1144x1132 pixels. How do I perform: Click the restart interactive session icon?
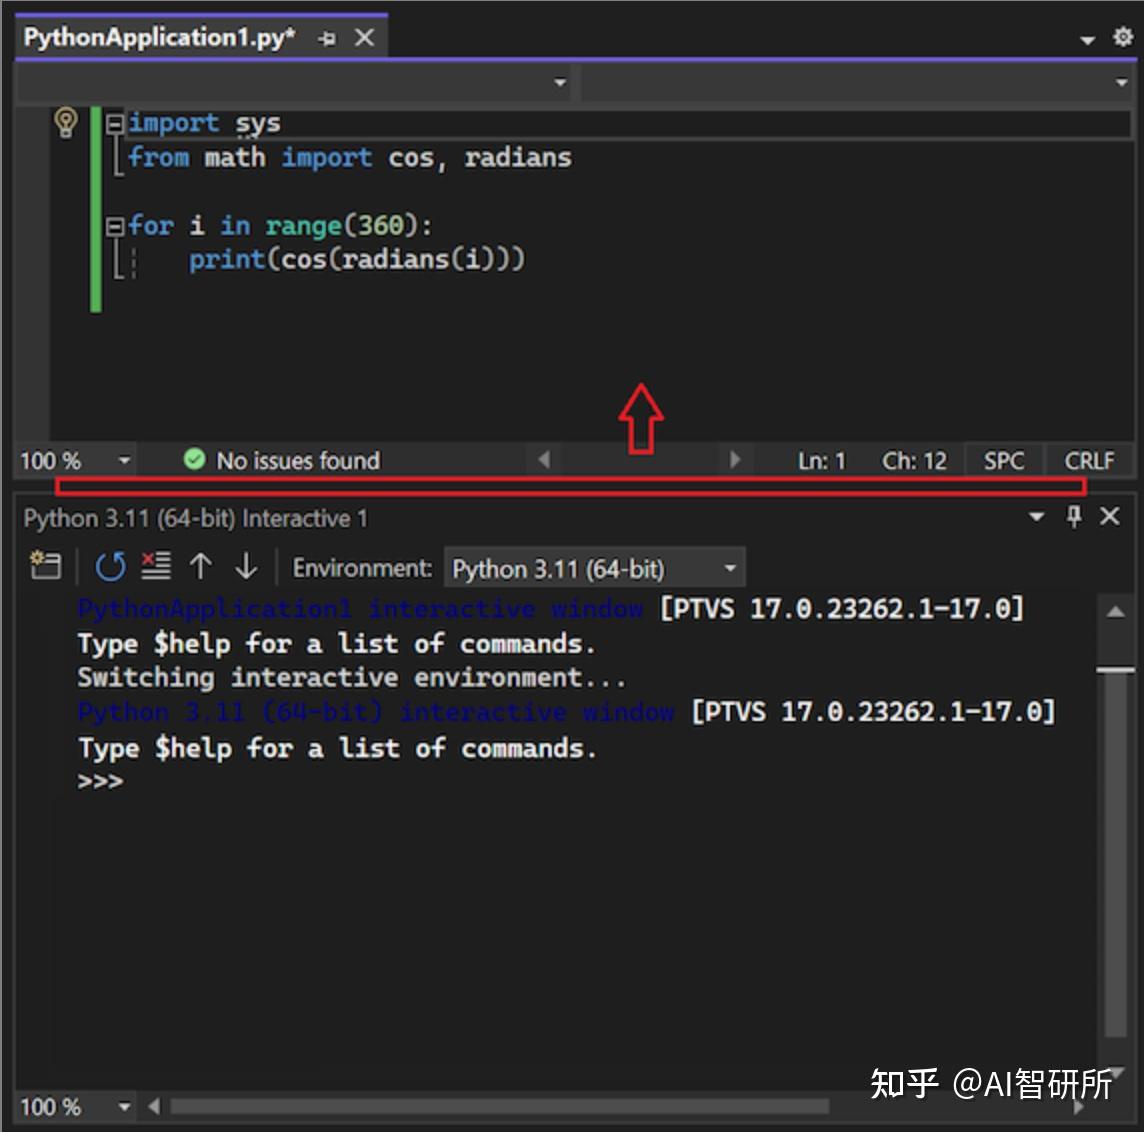tap(110, 566)
